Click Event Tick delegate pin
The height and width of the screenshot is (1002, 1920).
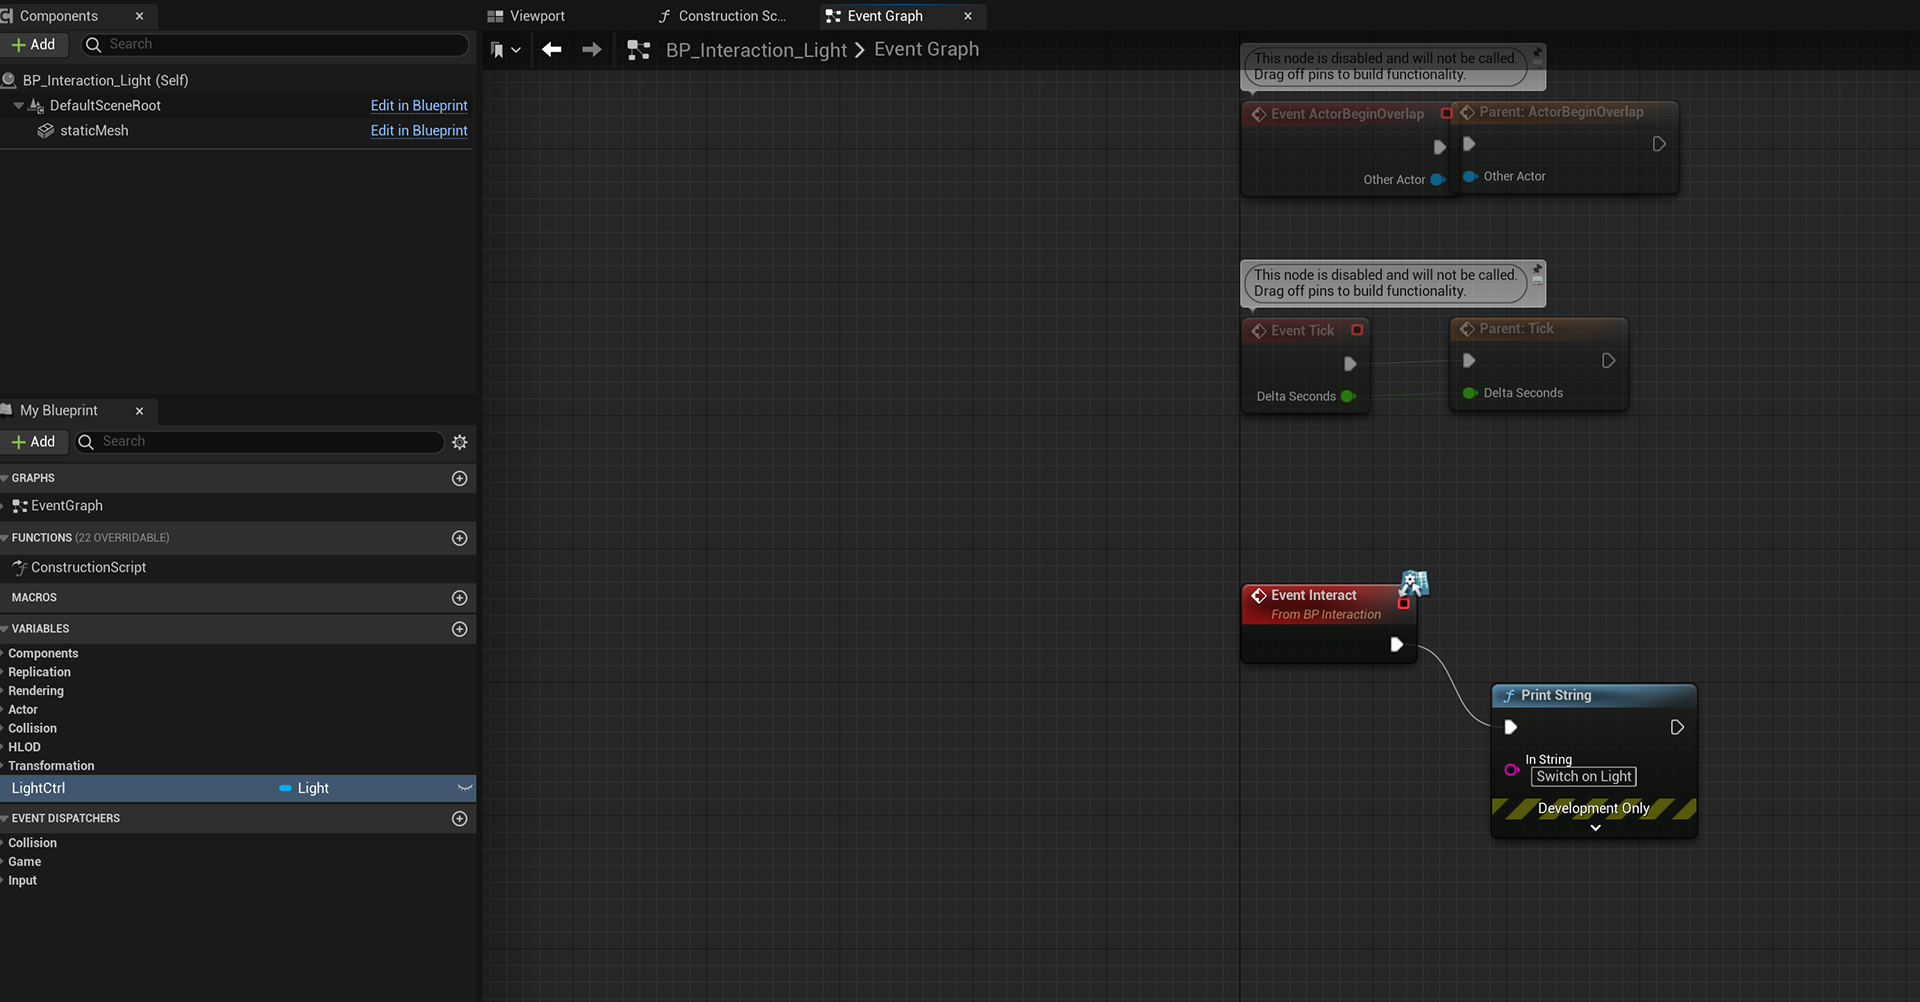[1357, 330]
